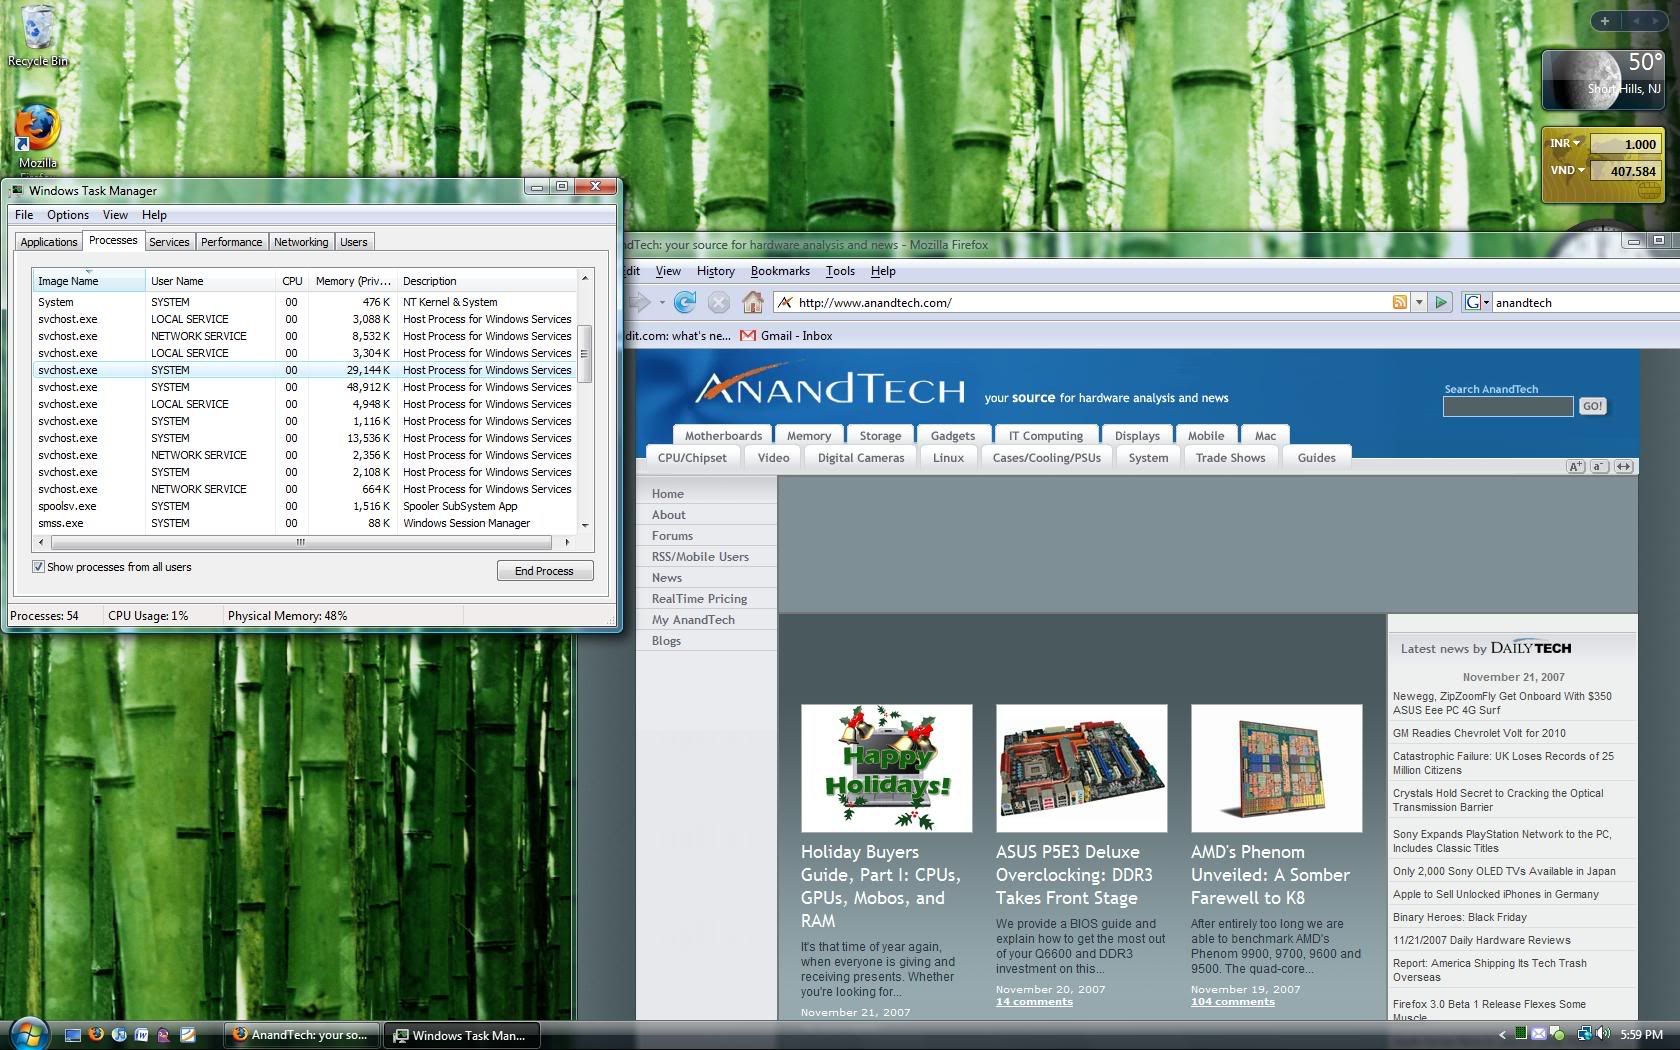Switch to the Performance tab

pyautogui.click(x=231, y=242)
